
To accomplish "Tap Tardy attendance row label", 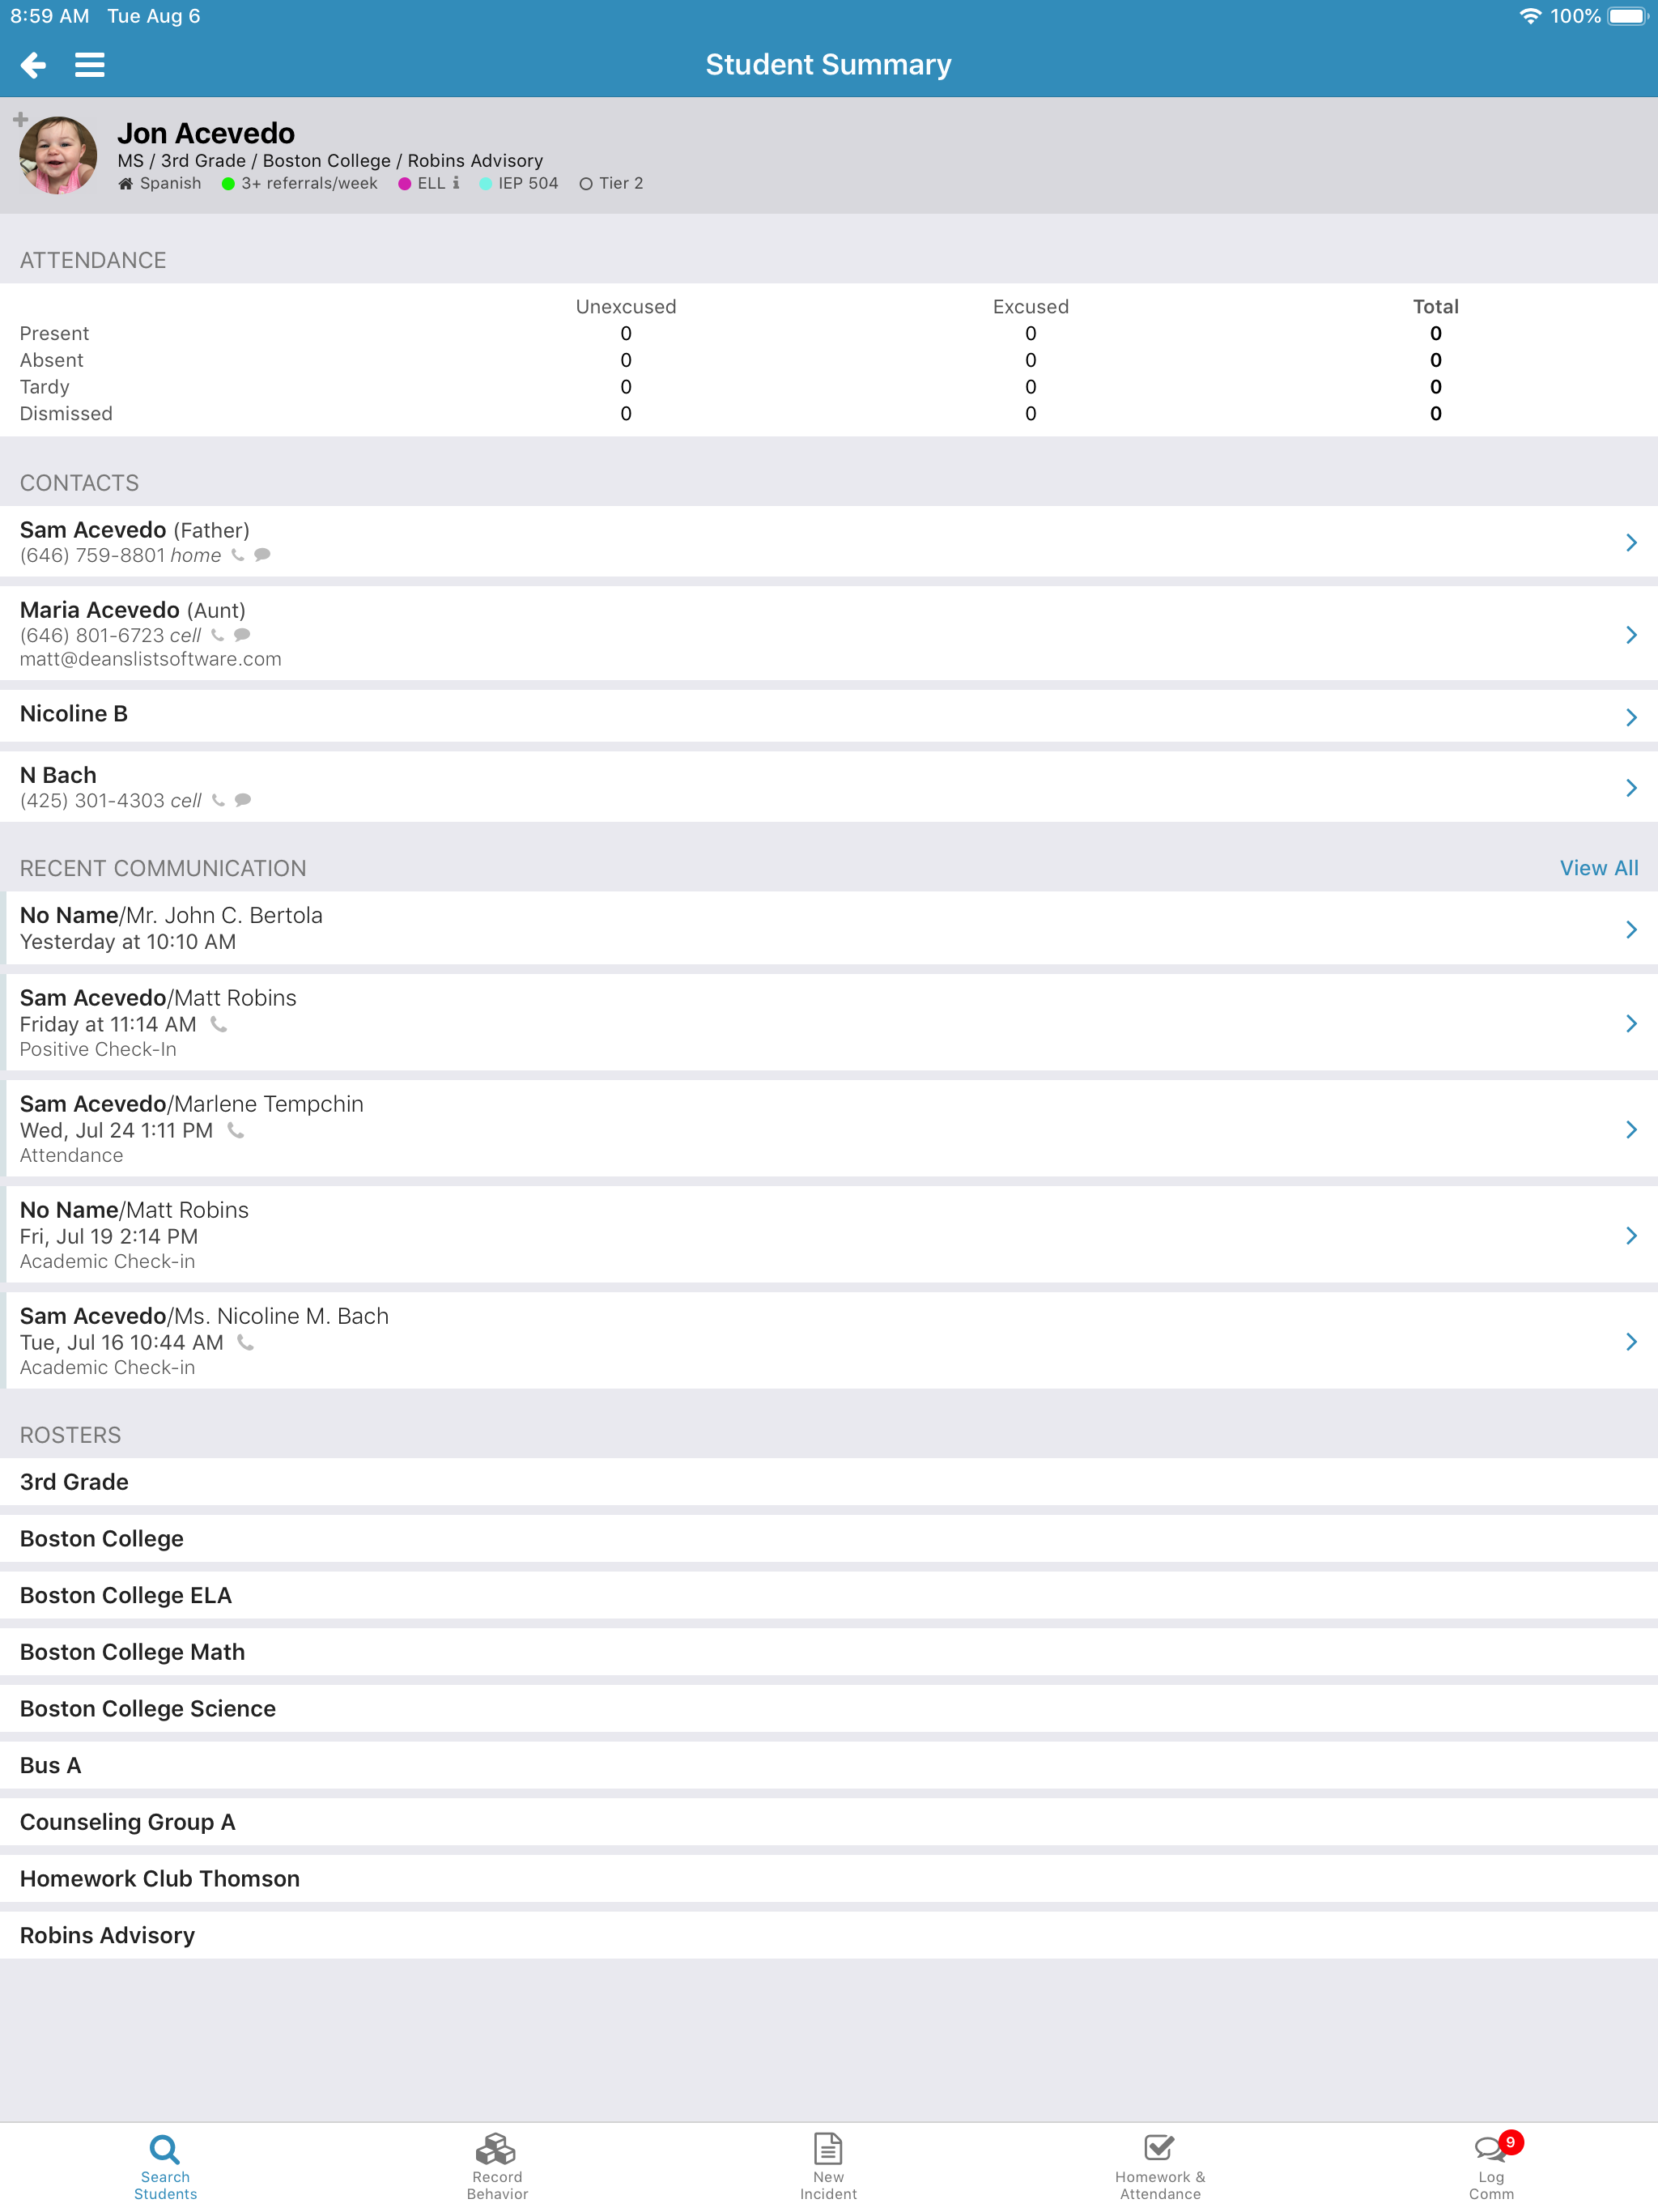I will 45,387.
